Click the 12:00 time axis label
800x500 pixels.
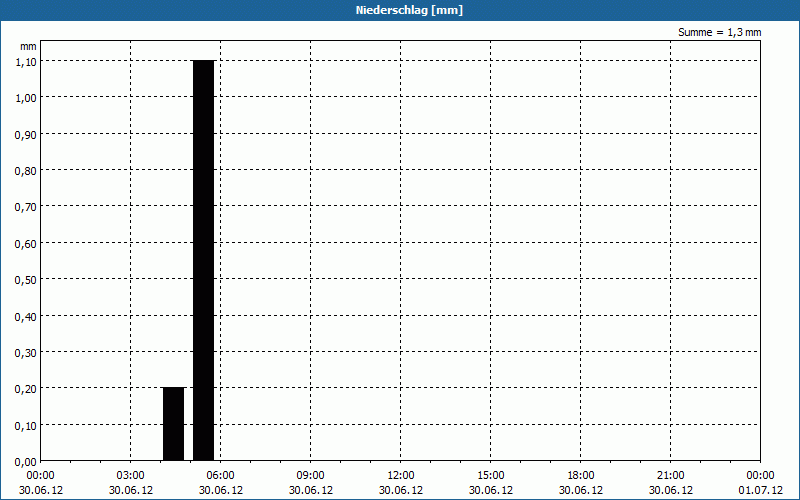pos(401,476)
